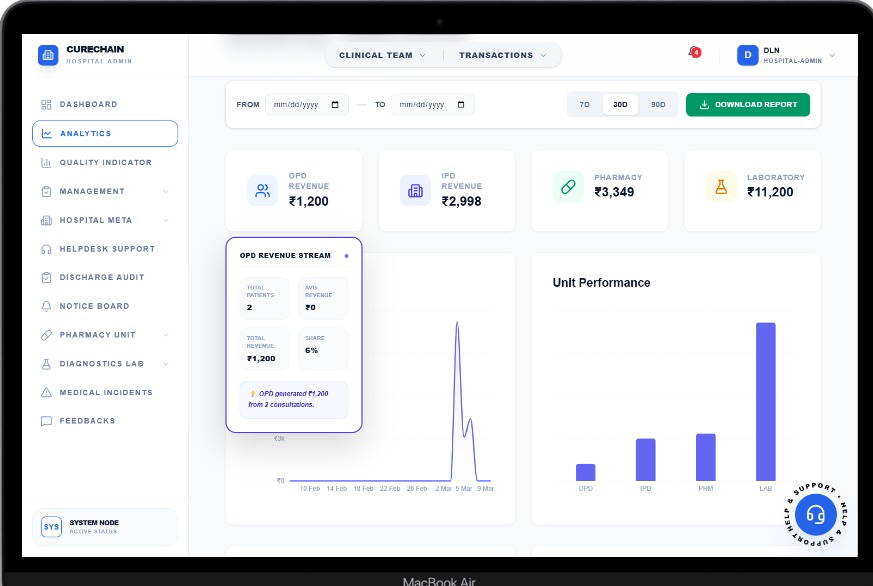
Task: Click the Helpdesk Support headset icon
Action: coord(46,248)
